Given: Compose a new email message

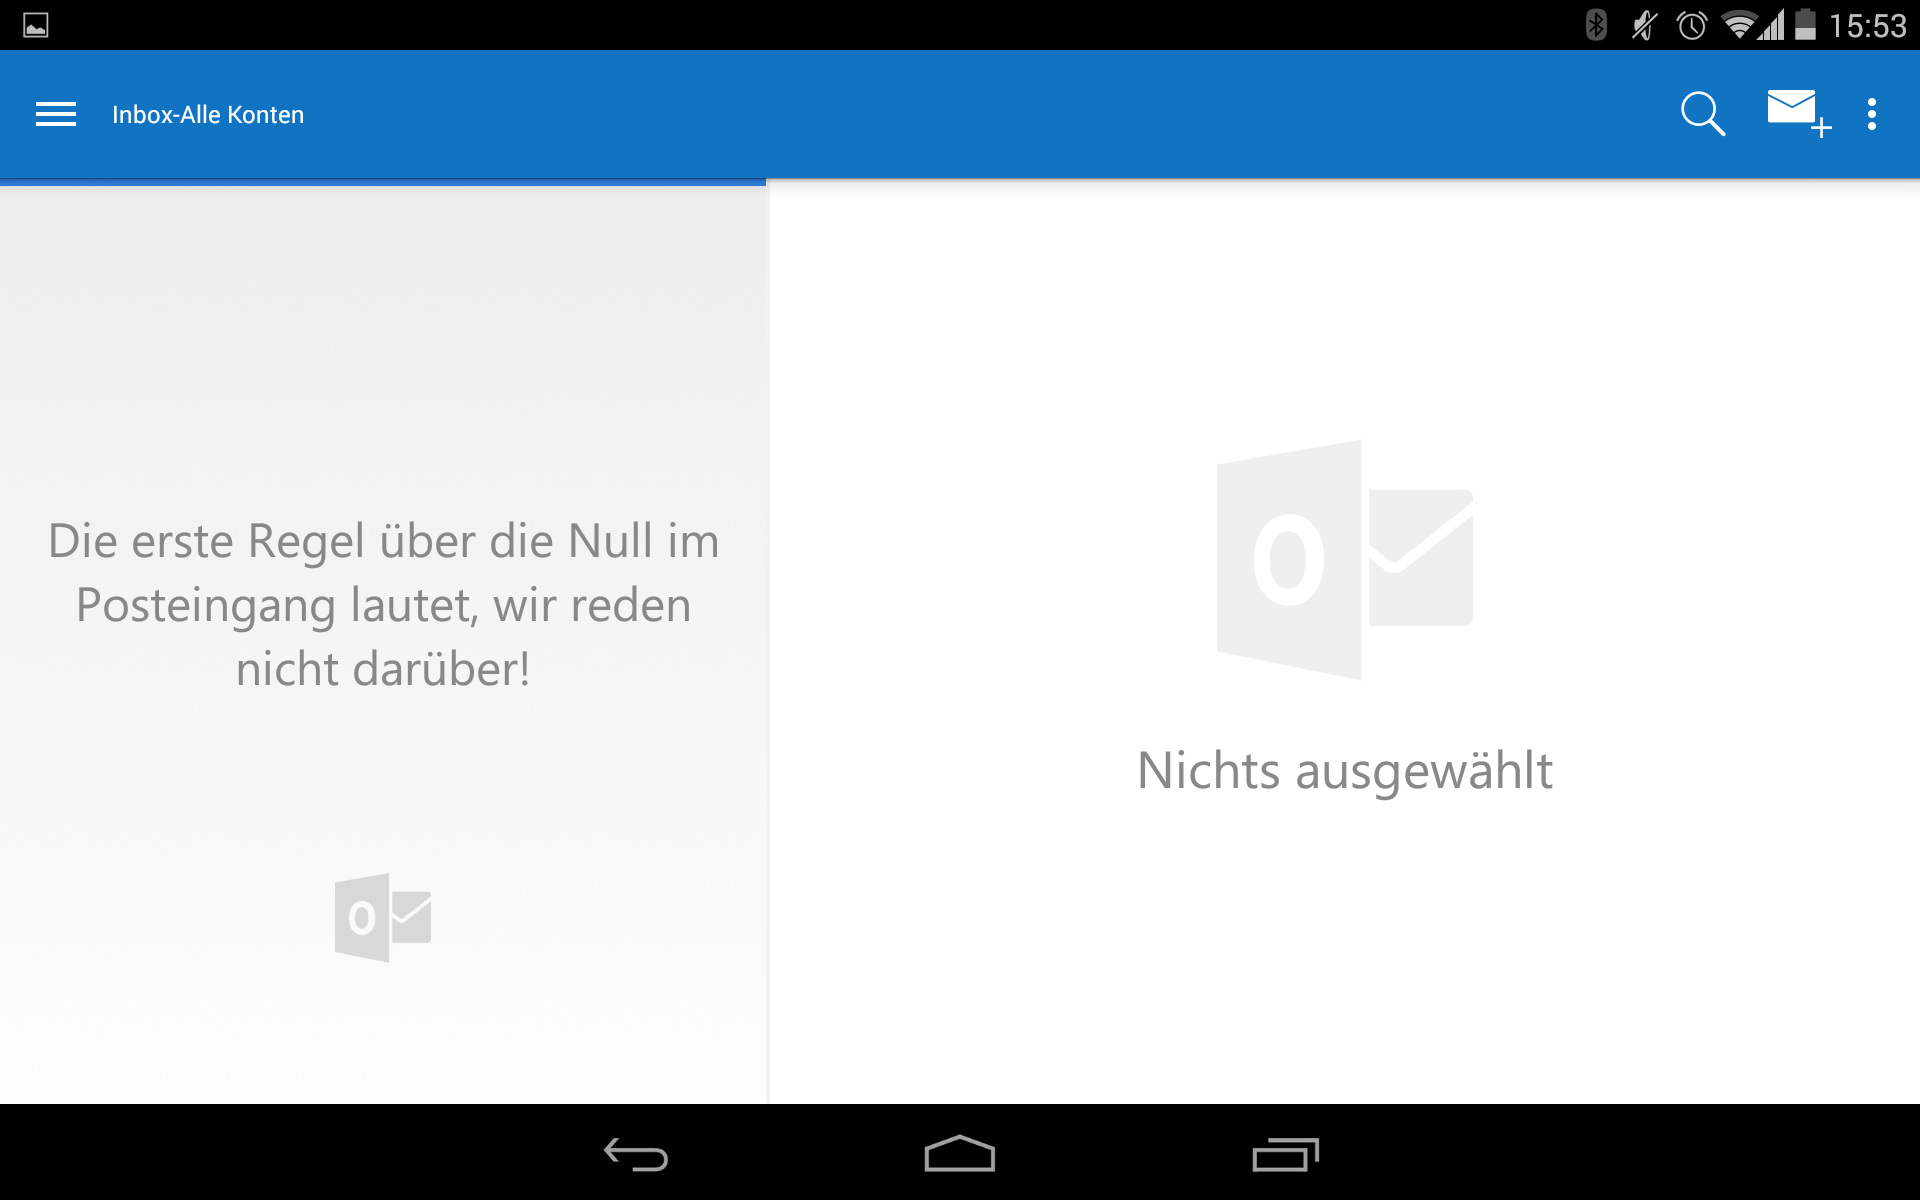Looking at the screenshot, I should point(1798,114).
